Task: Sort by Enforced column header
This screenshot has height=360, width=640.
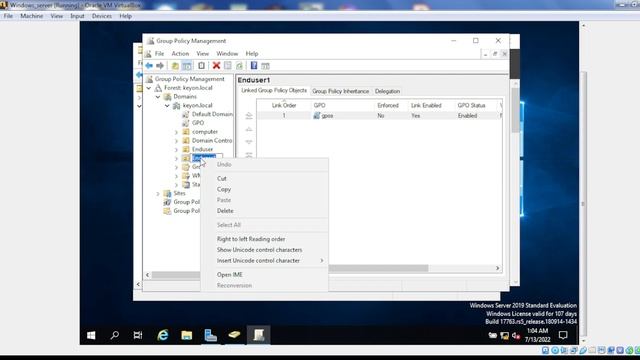Action: (388, 105)
